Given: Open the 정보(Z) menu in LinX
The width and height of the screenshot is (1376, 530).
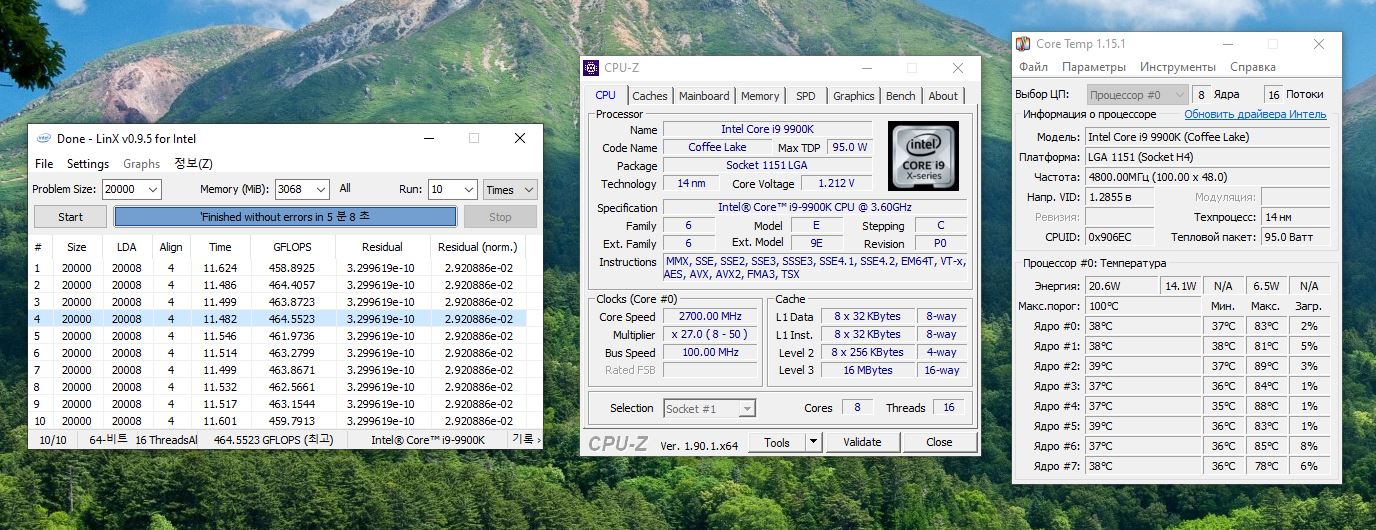Looking at the screenshot, I should point(193,164).
